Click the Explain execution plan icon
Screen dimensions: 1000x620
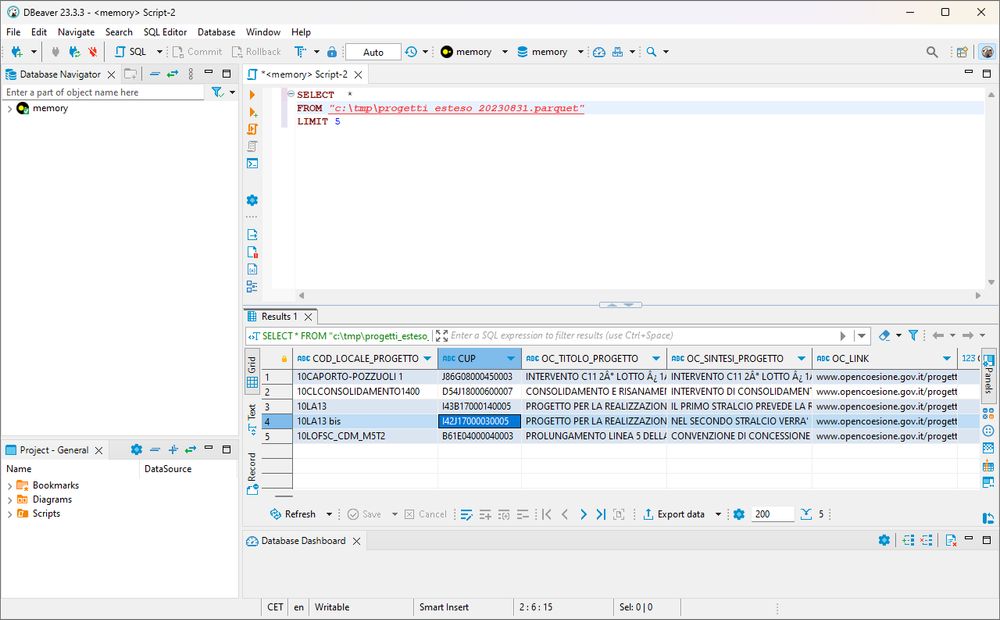(253, 146)
